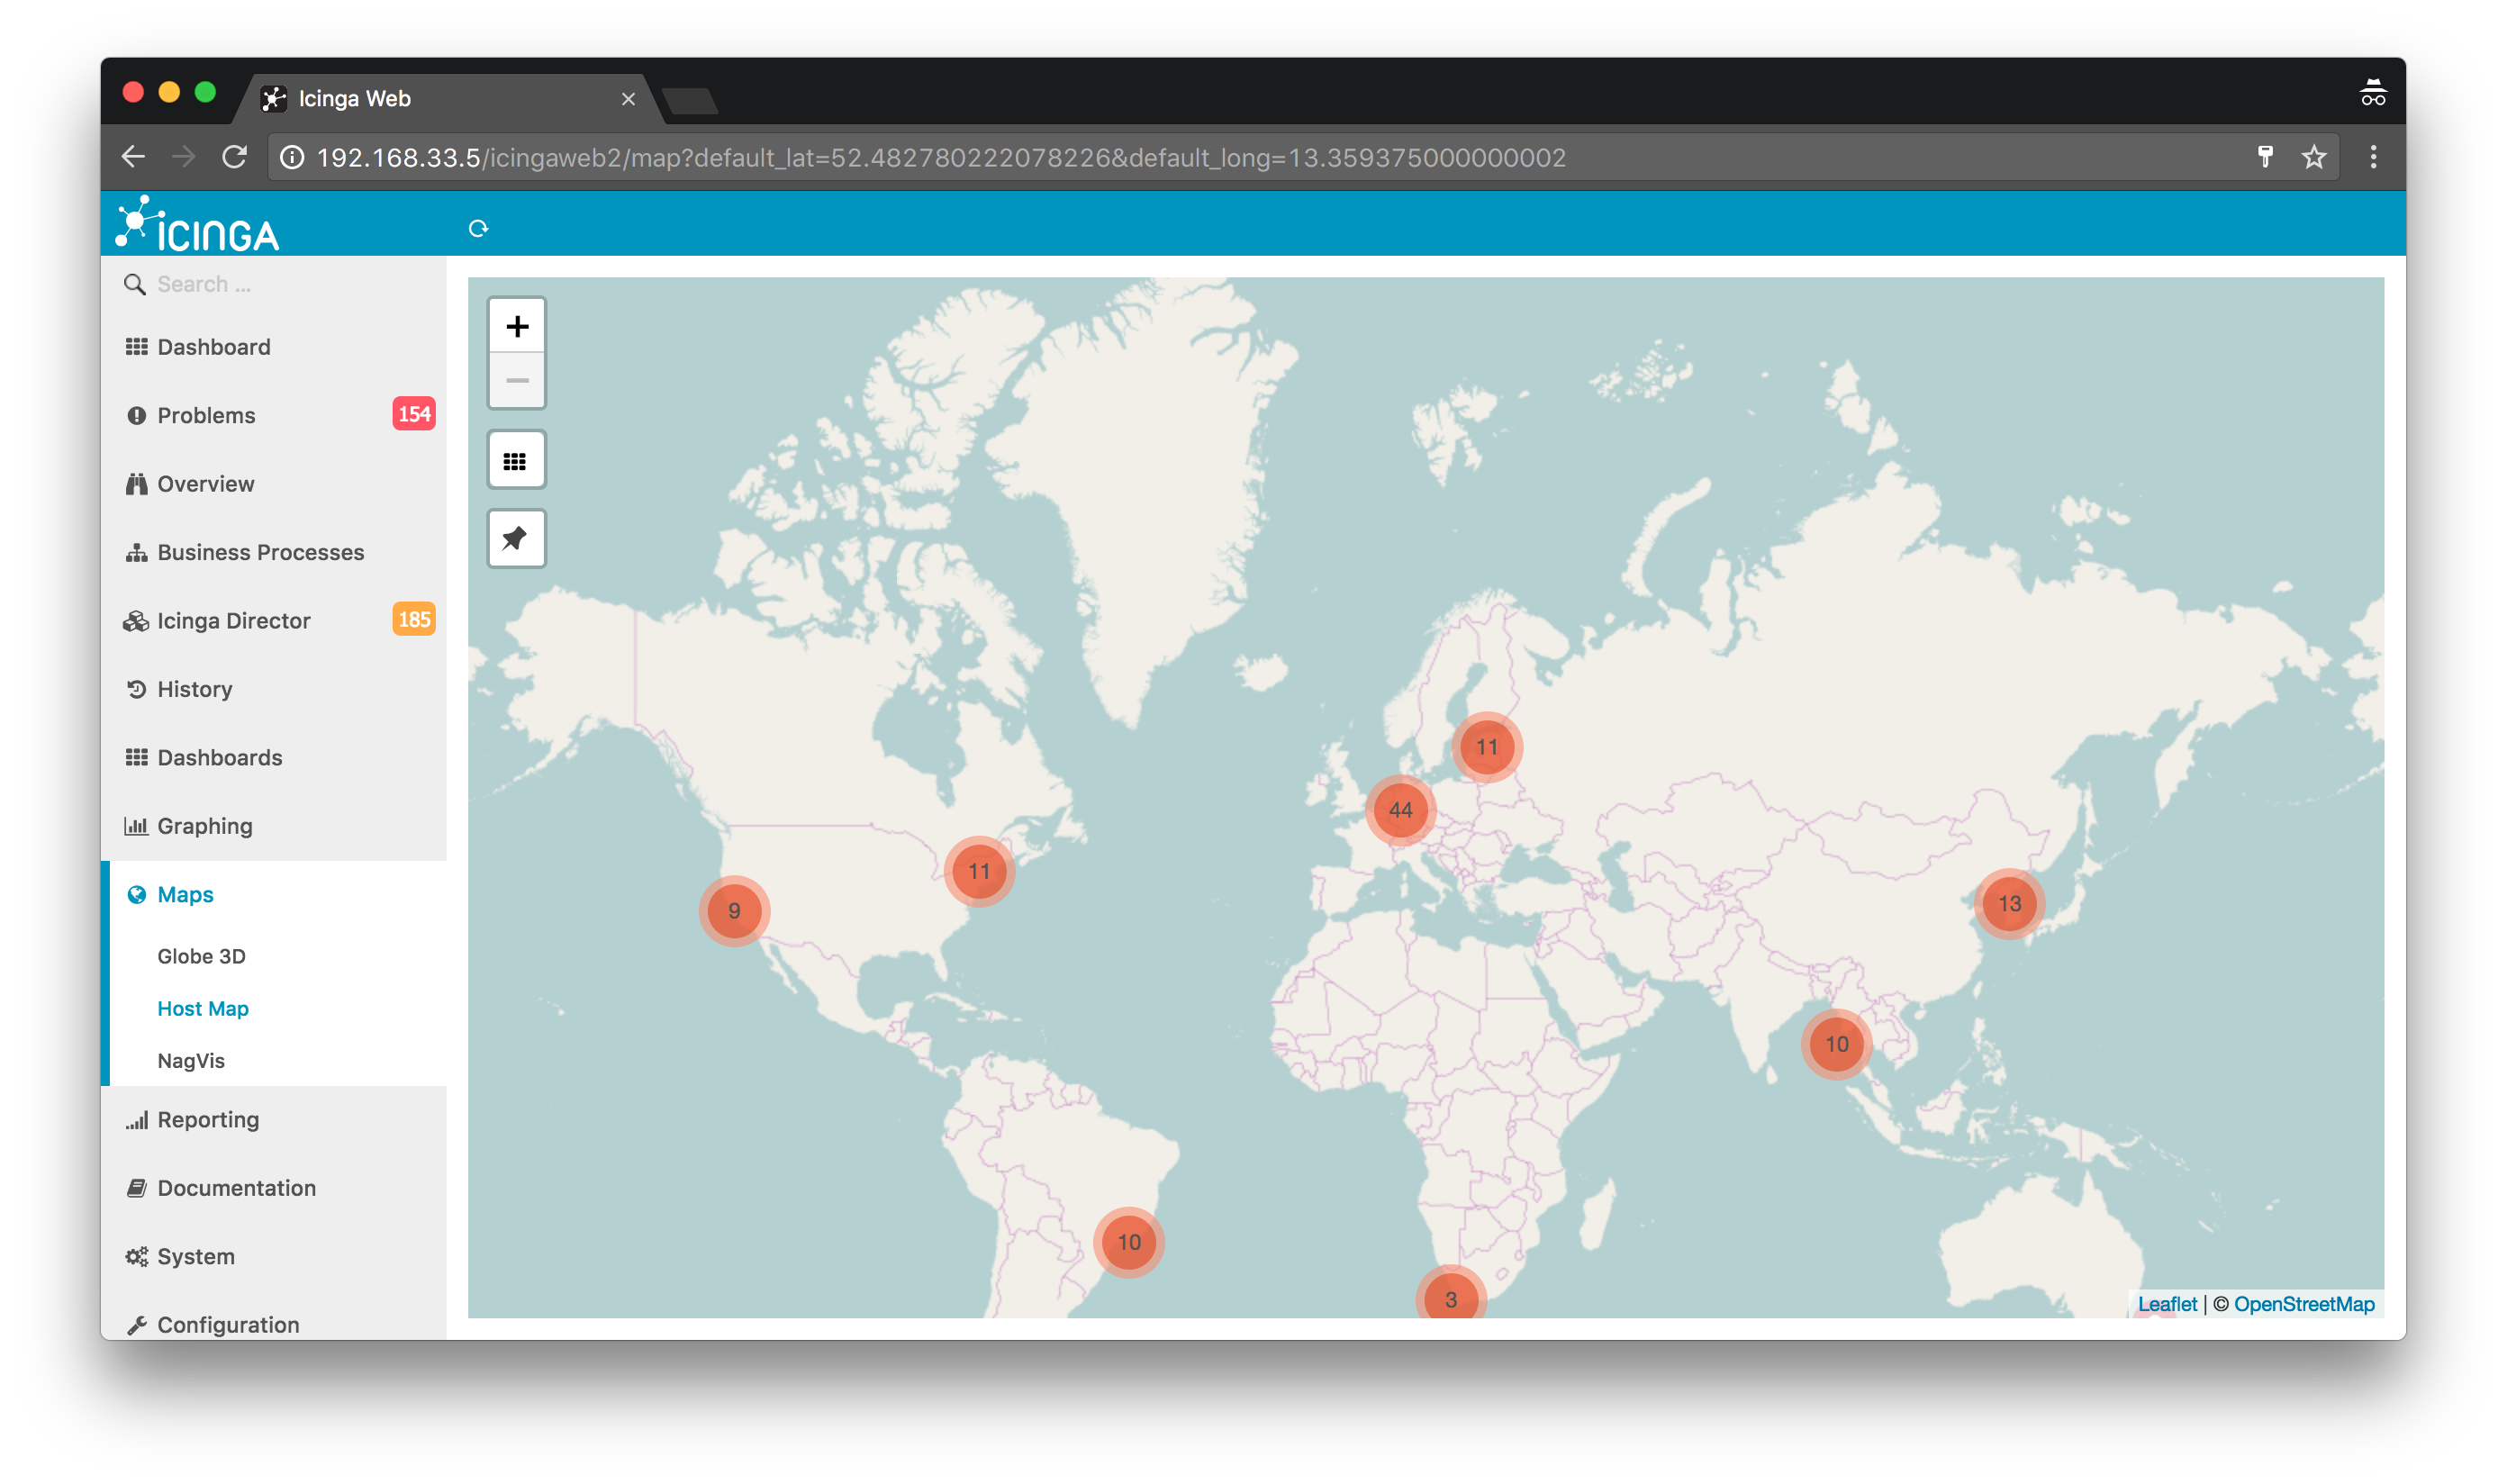Screen dimensions: 2507x1484
Task: Reload the page with browser refresh
Action: click(234, 157)
